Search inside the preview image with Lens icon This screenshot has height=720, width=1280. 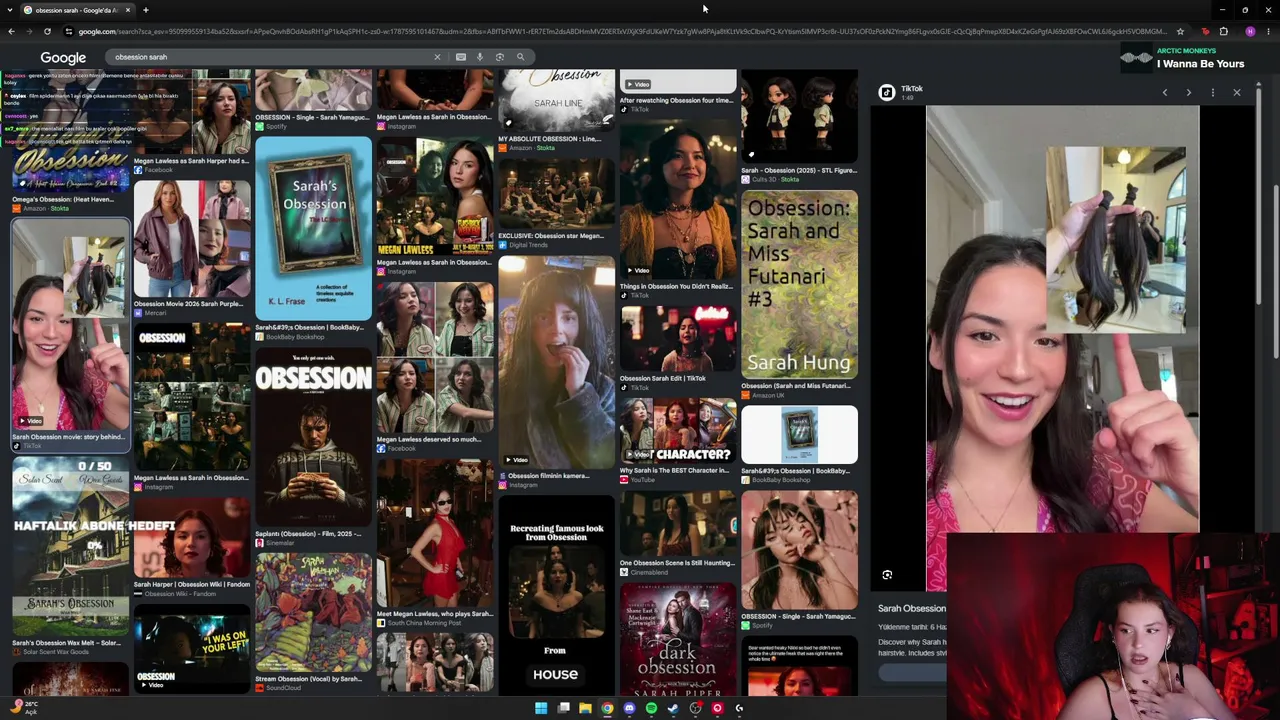point(887,575)
